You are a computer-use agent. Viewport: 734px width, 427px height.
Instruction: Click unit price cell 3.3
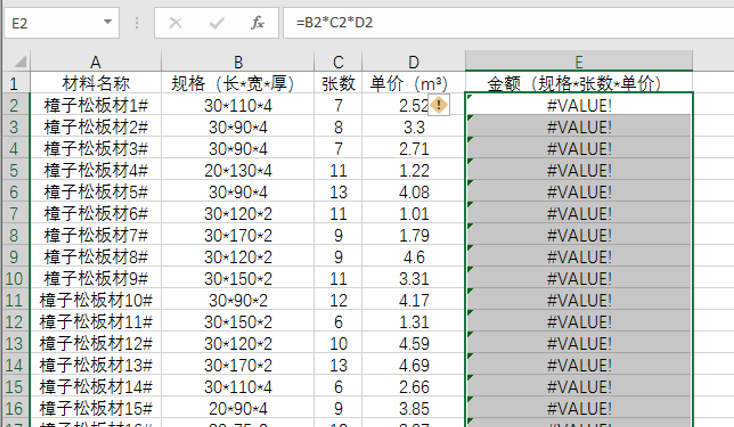tap(413, 126)
